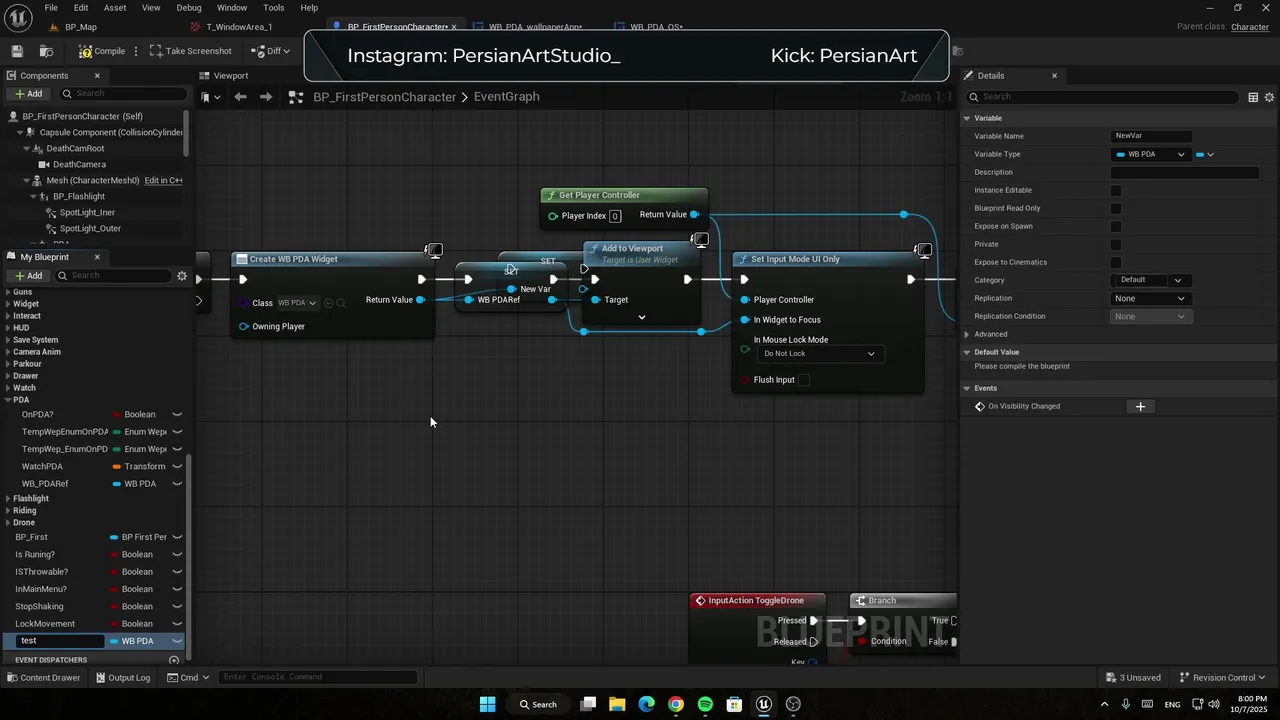Add On Visibility Changed event
Screen dimensions: 1280x720
tap(1140, 406)
